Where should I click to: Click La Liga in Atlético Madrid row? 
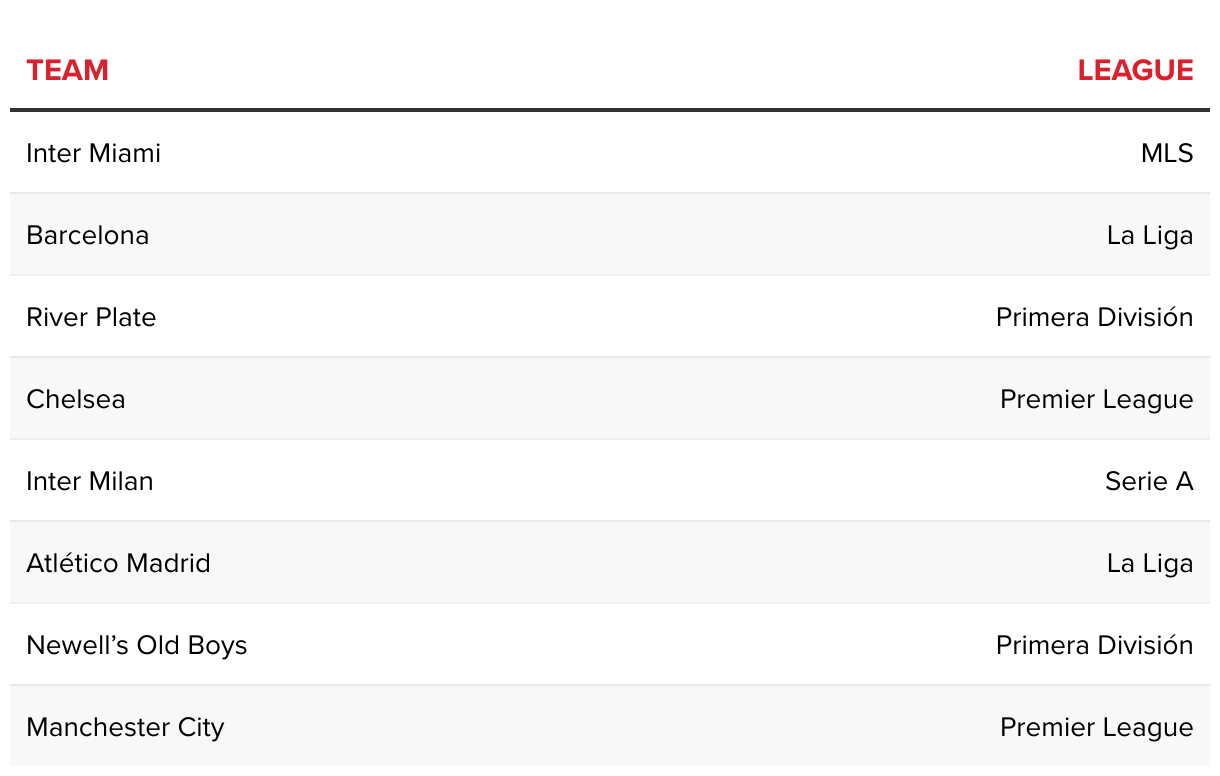(x=1150, y=563)
